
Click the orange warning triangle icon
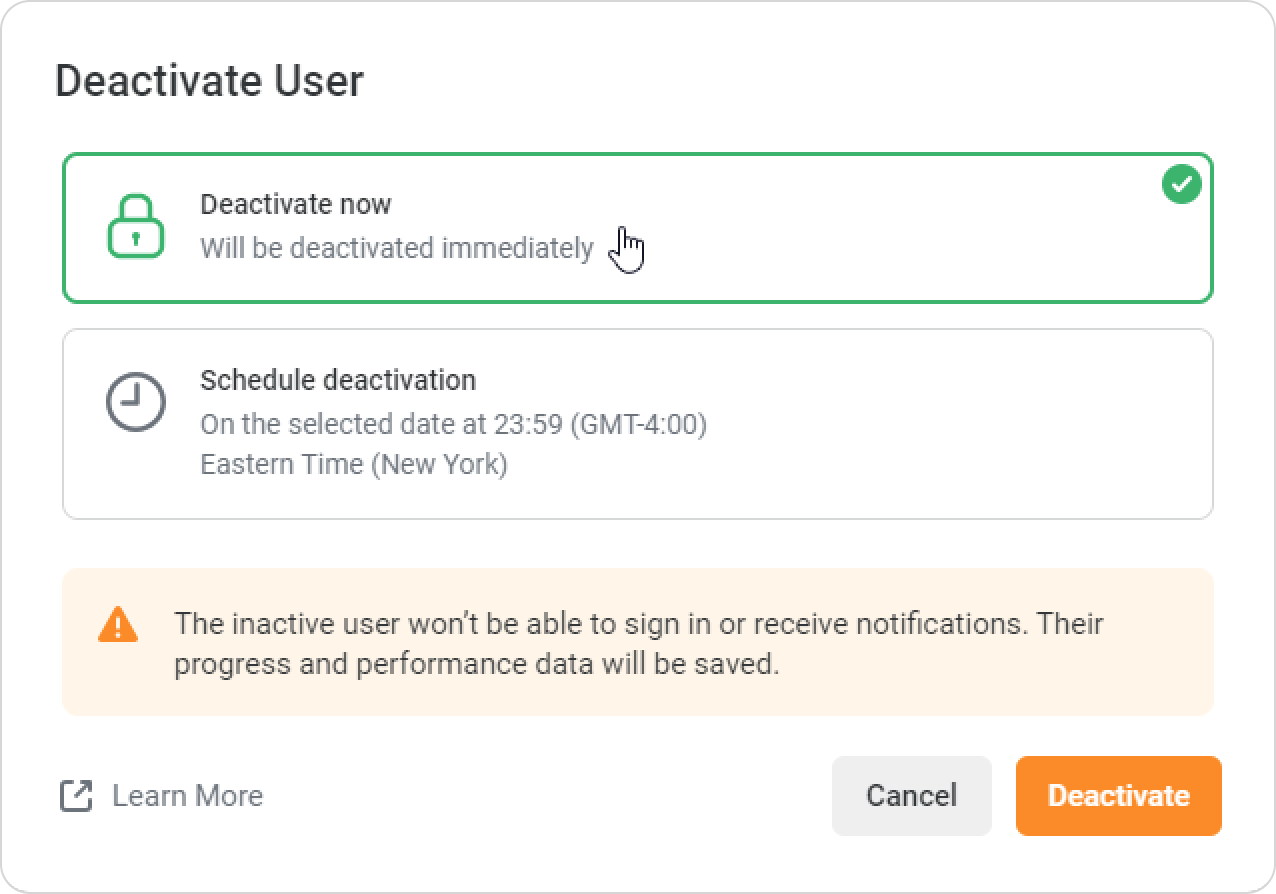(118, 624)
